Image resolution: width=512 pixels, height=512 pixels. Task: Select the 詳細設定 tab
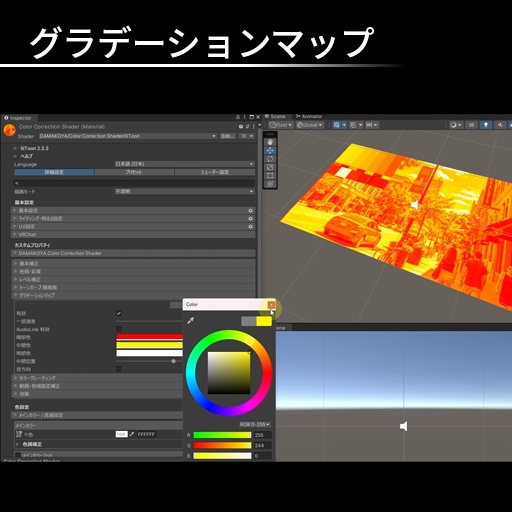(54, 172)
